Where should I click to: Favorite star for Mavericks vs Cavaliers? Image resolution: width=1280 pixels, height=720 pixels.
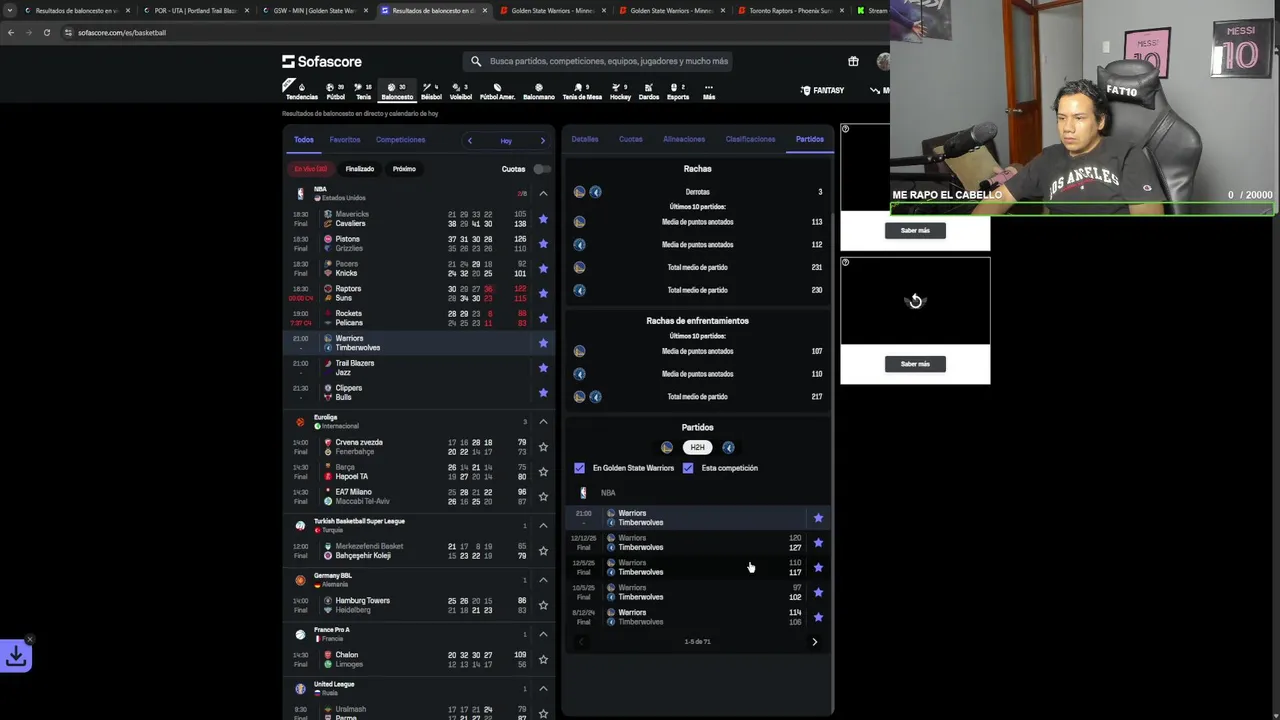click(543, 219)
